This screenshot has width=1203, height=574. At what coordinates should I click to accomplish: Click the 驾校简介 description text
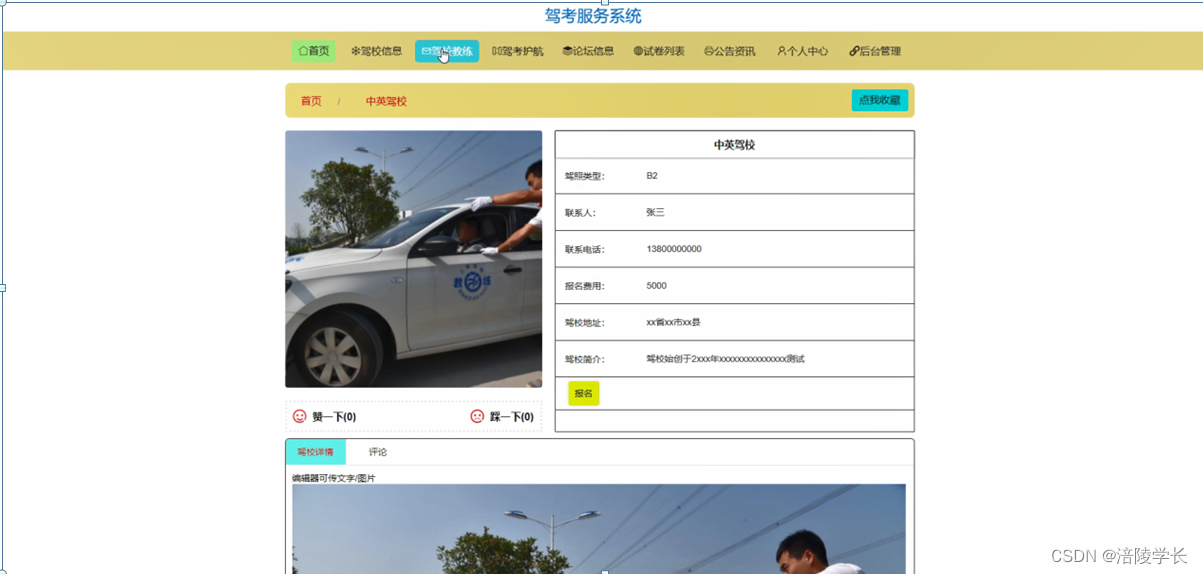coord(725,359)
